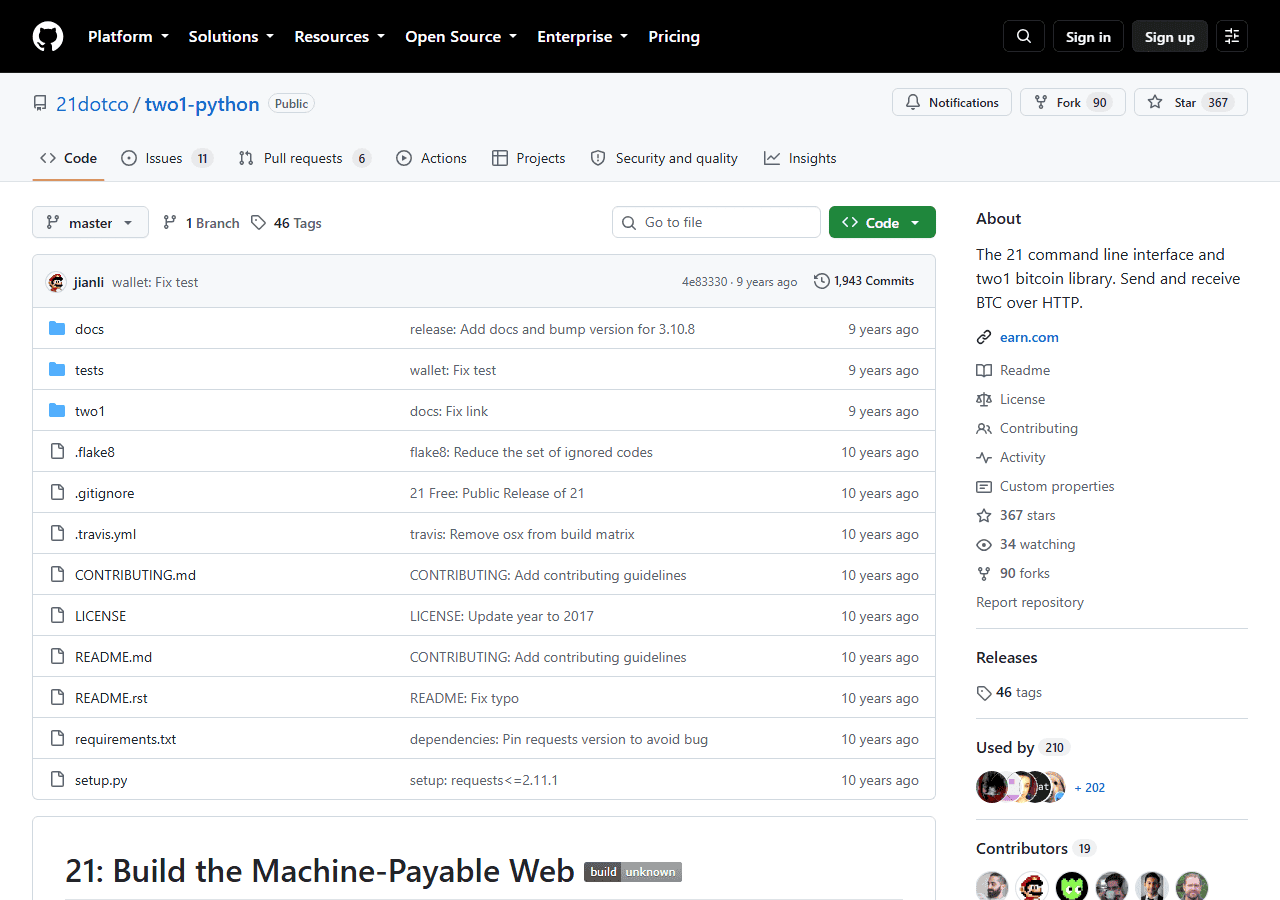Click the Custom properties icon
1280x900 pixels.
[x=984, y=486]
